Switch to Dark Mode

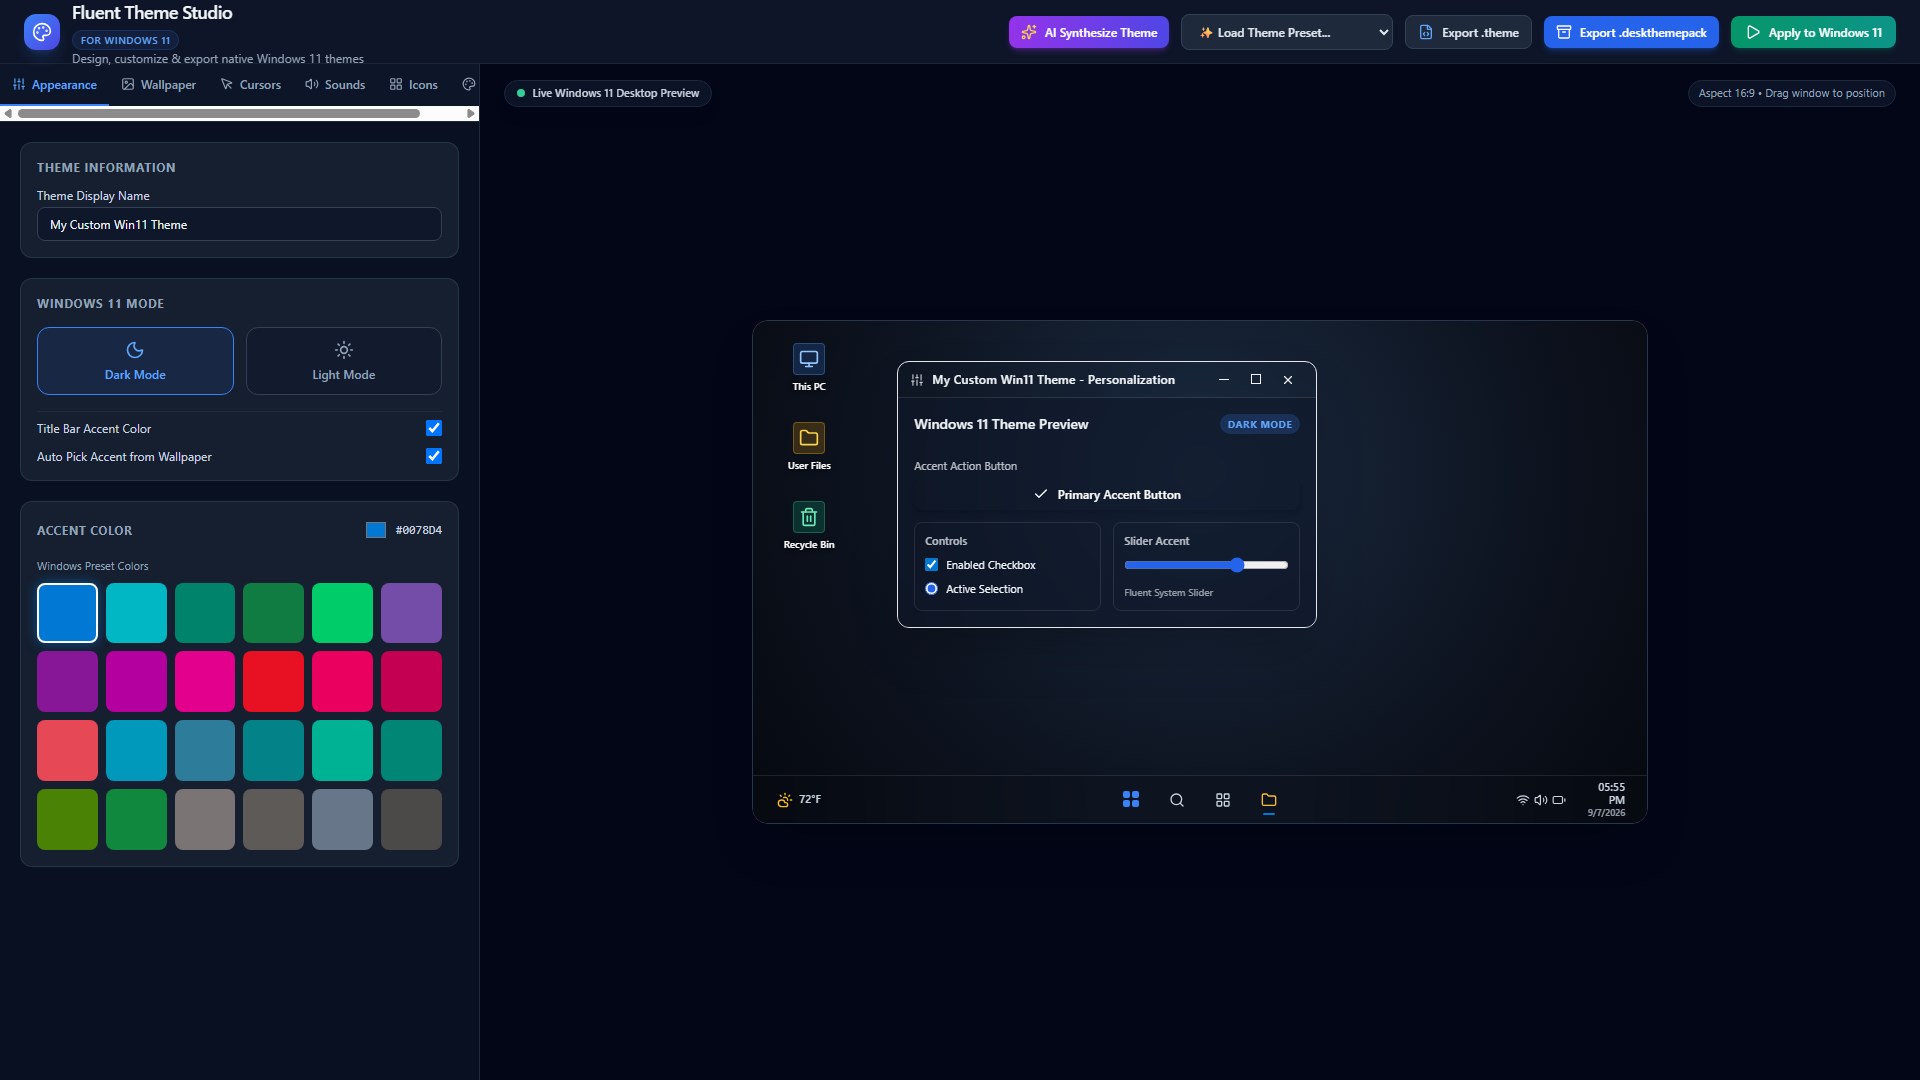click(135, 361)
